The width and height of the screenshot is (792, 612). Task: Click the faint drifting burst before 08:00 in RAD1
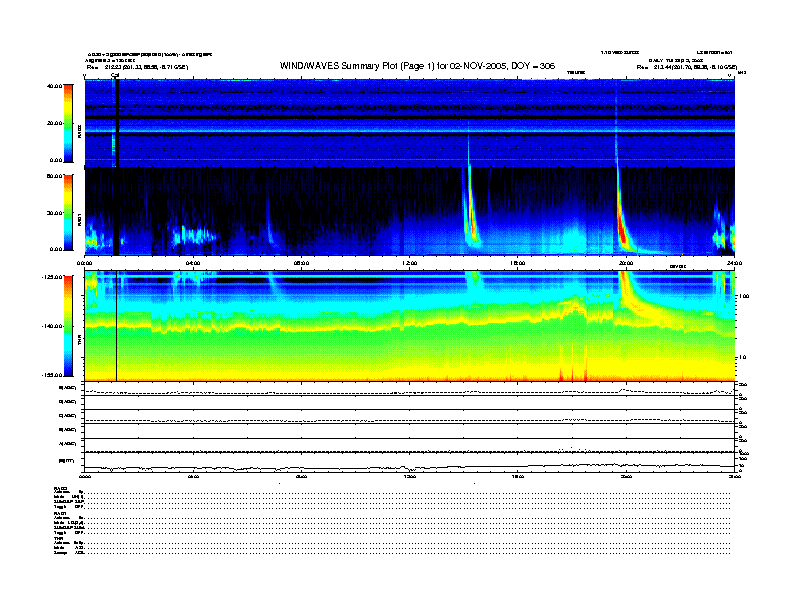[270, 225]
